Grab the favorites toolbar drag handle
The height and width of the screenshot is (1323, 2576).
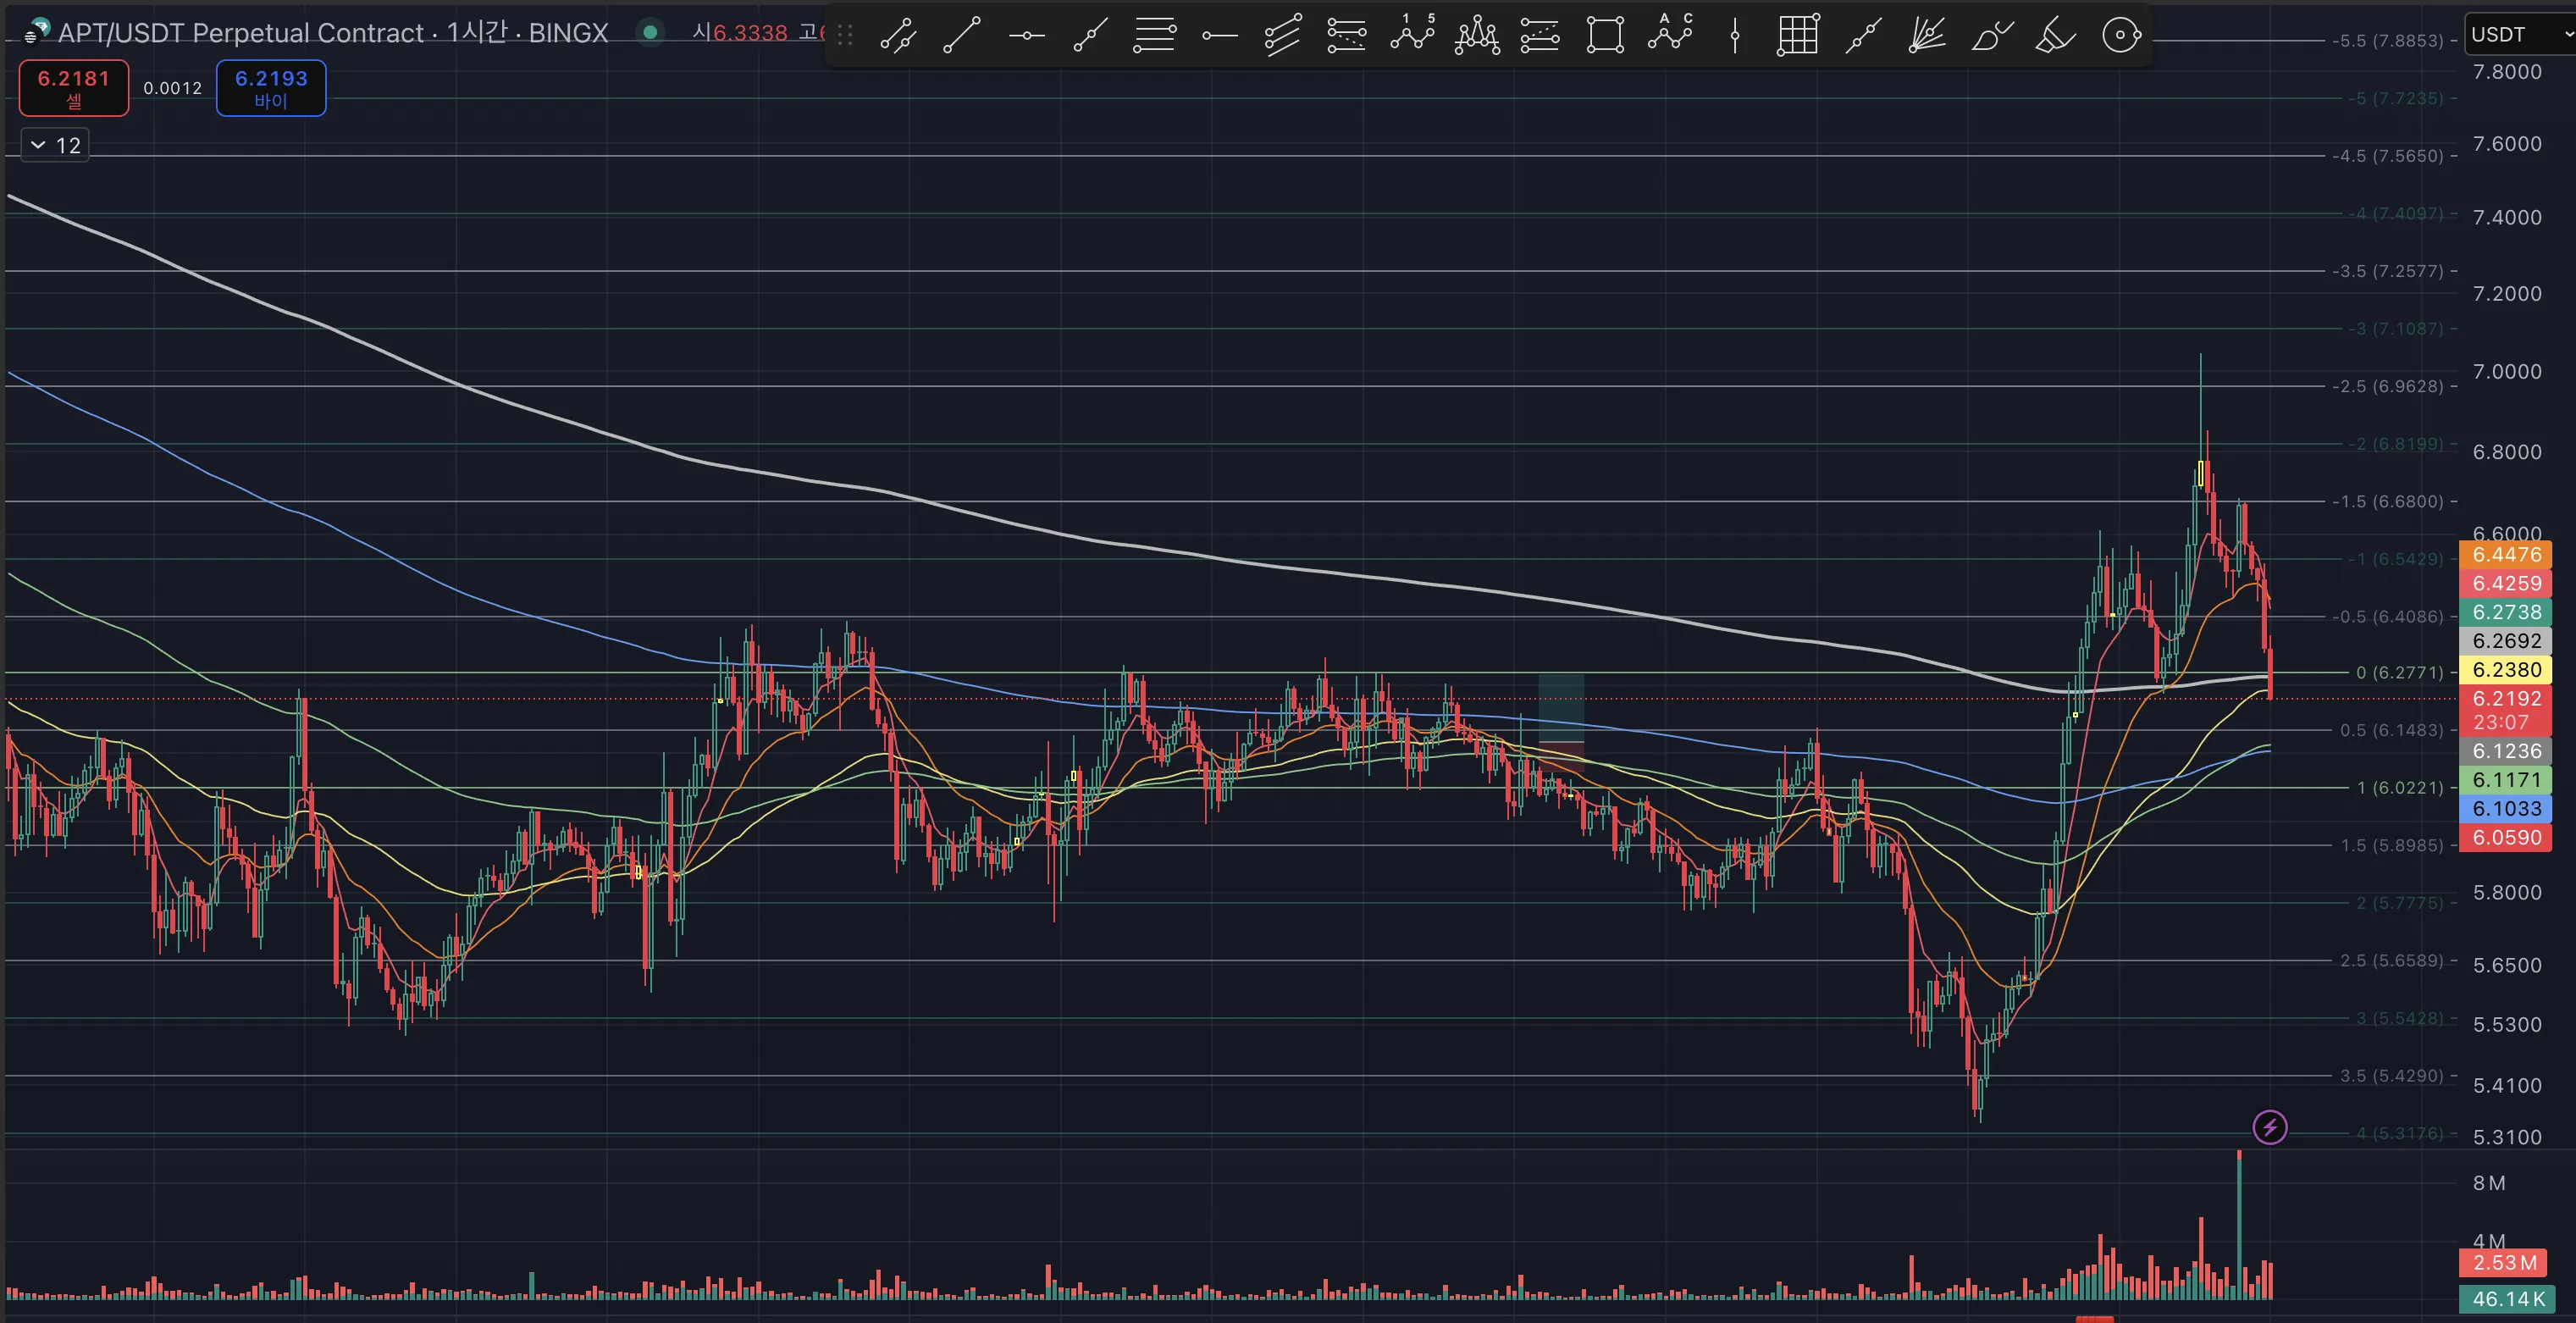coord(845,36)
